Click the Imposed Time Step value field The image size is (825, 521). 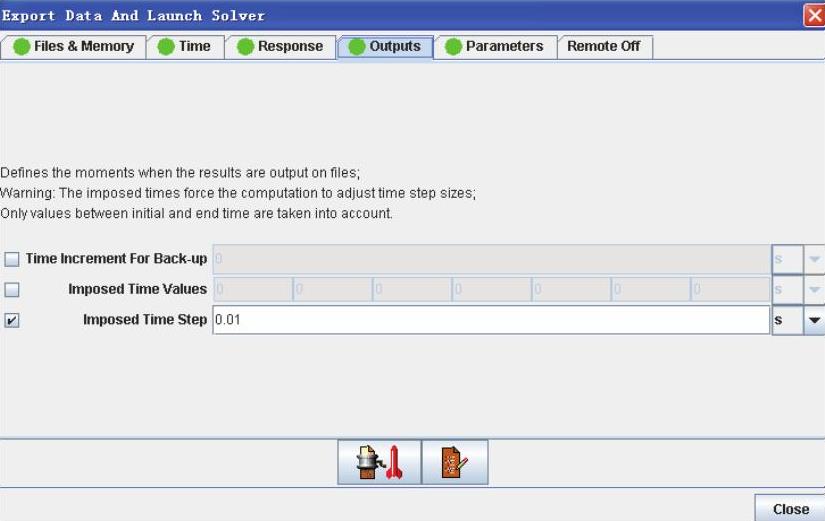490,320
